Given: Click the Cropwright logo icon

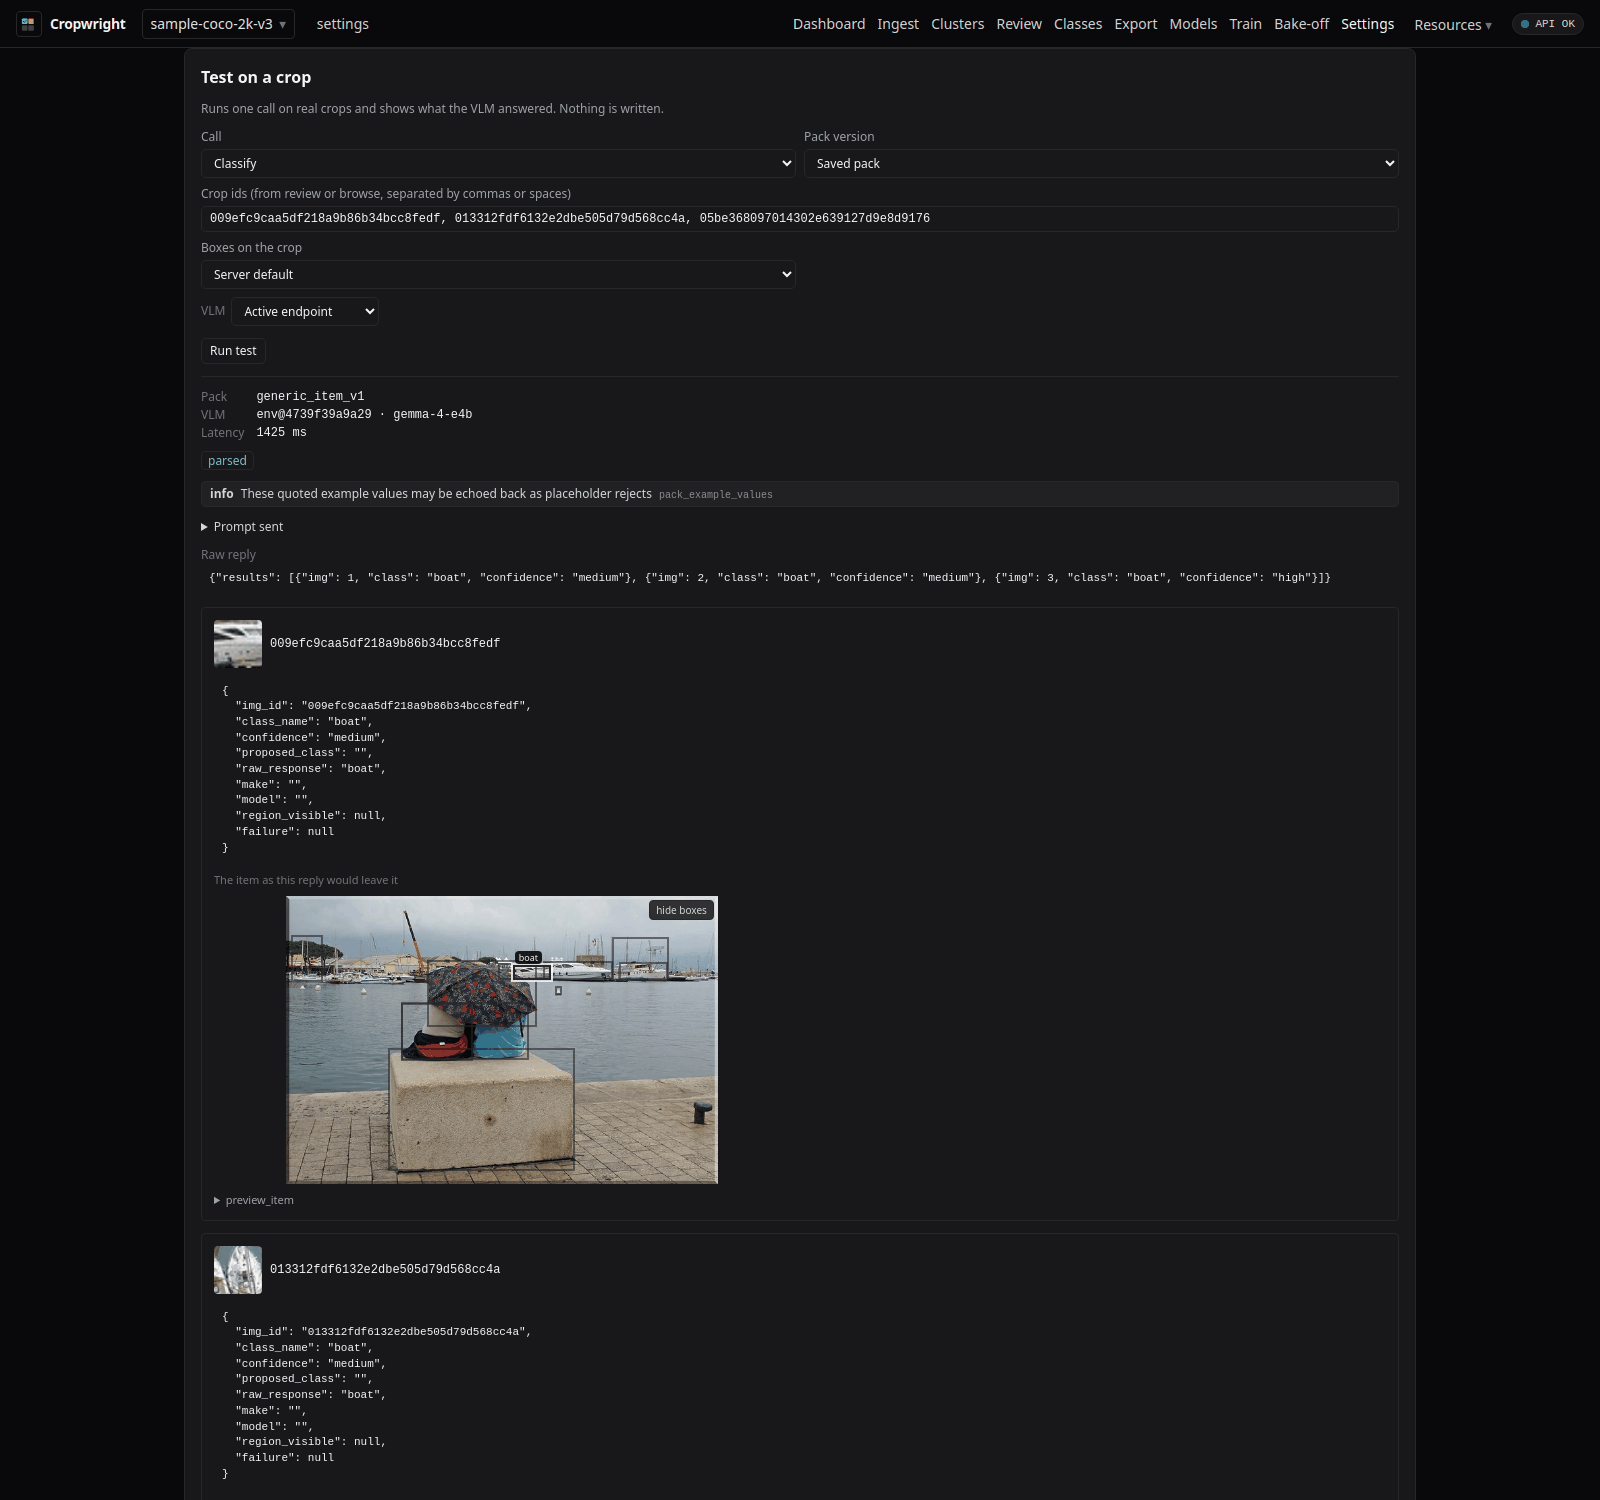Looking at the screenshot, I should [28, 24].
